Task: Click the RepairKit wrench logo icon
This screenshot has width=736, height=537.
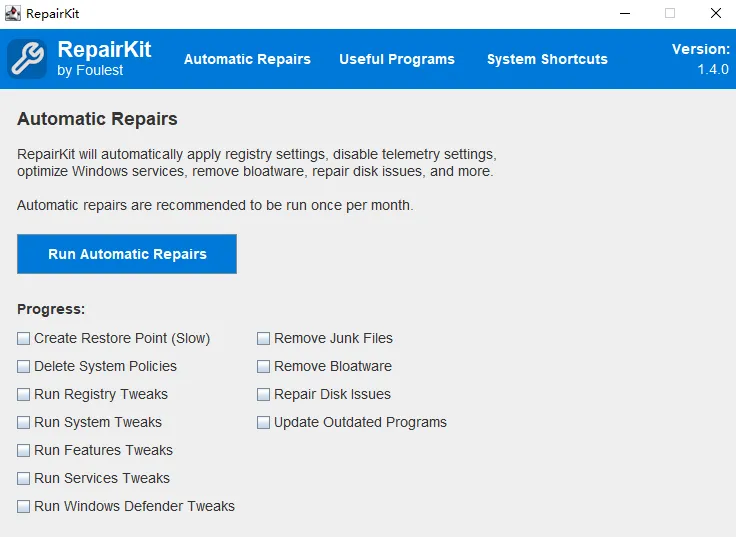Action: coord(27,59)
